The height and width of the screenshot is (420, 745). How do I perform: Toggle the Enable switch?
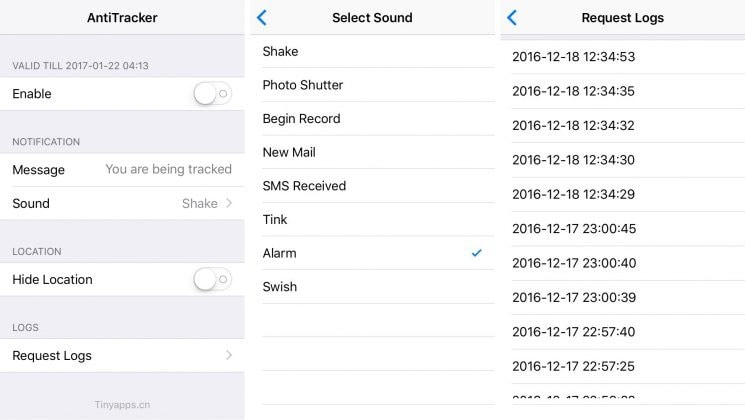tap(212, 94)
